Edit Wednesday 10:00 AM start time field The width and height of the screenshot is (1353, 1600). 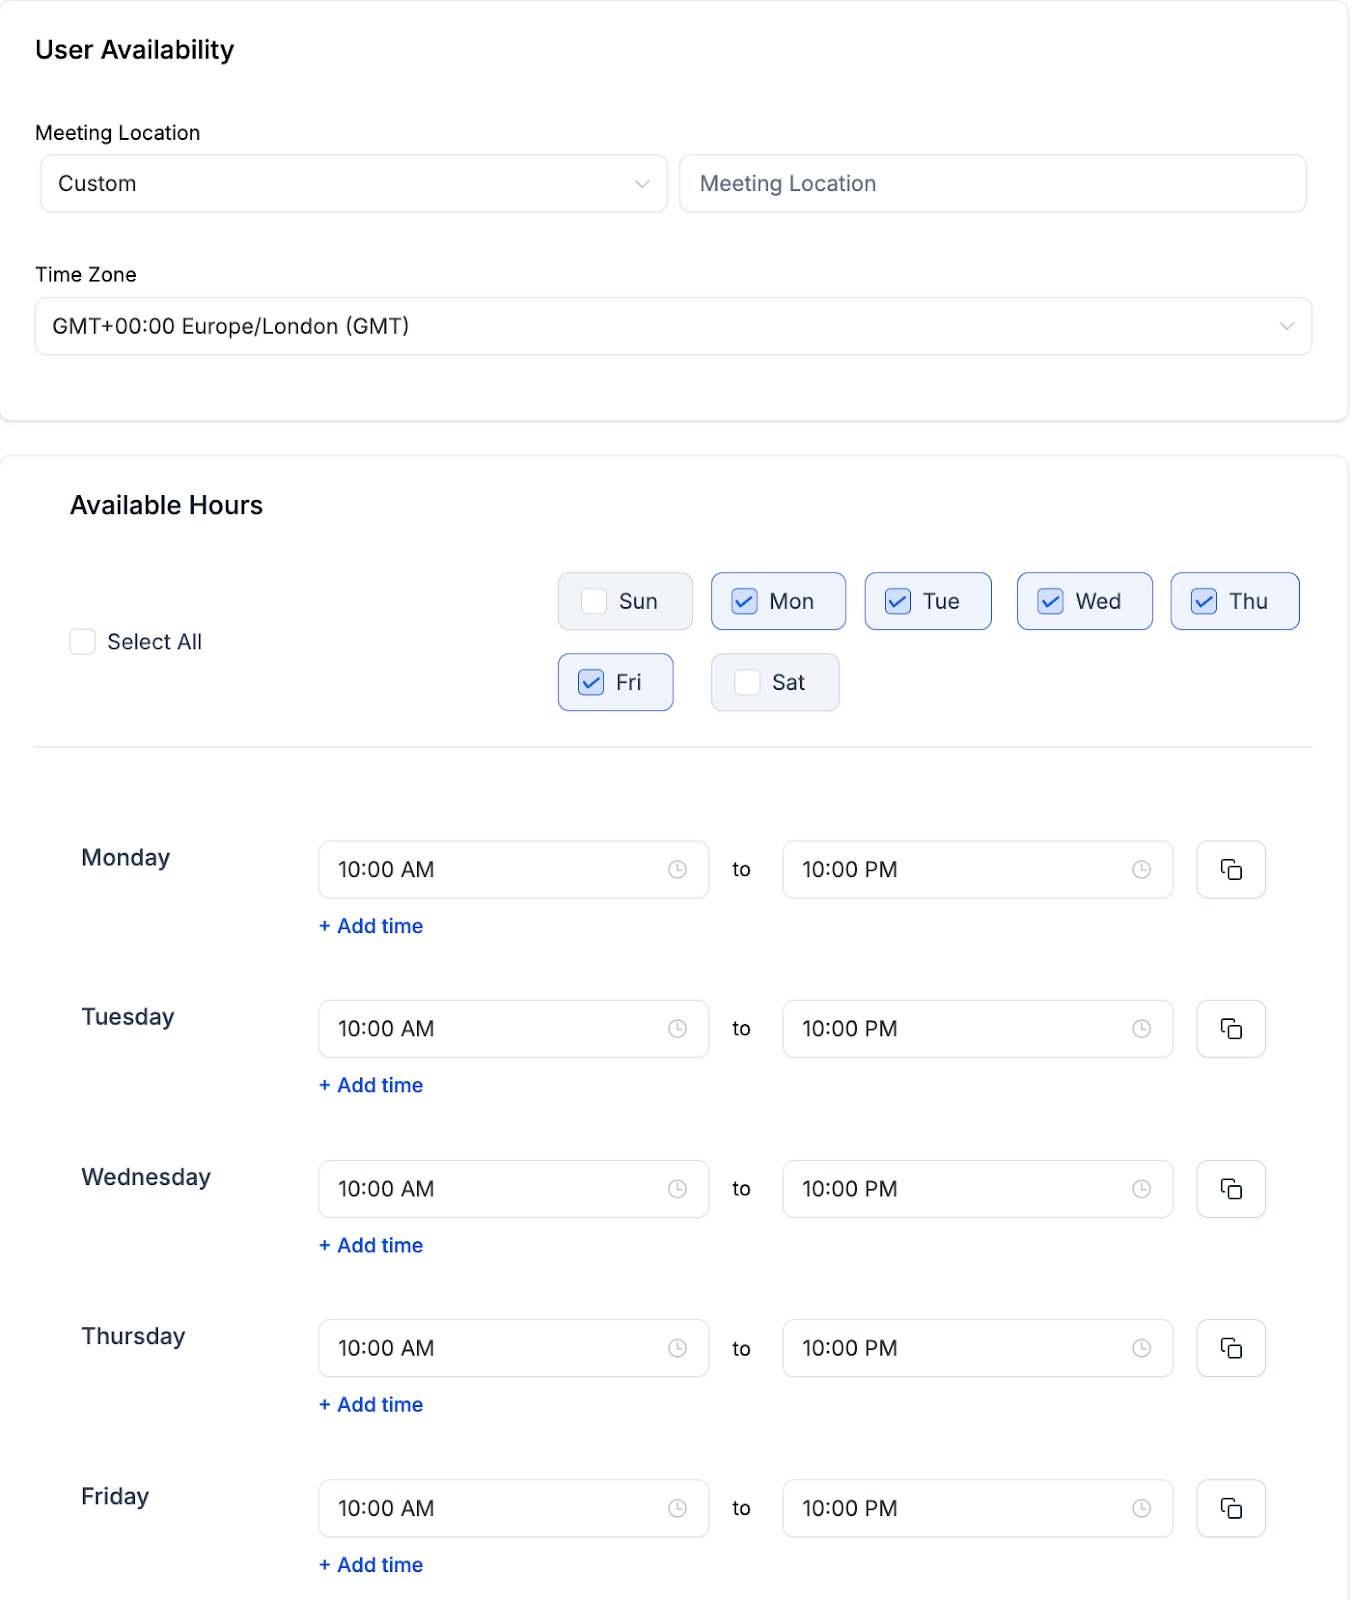(x=513, y=1189)
